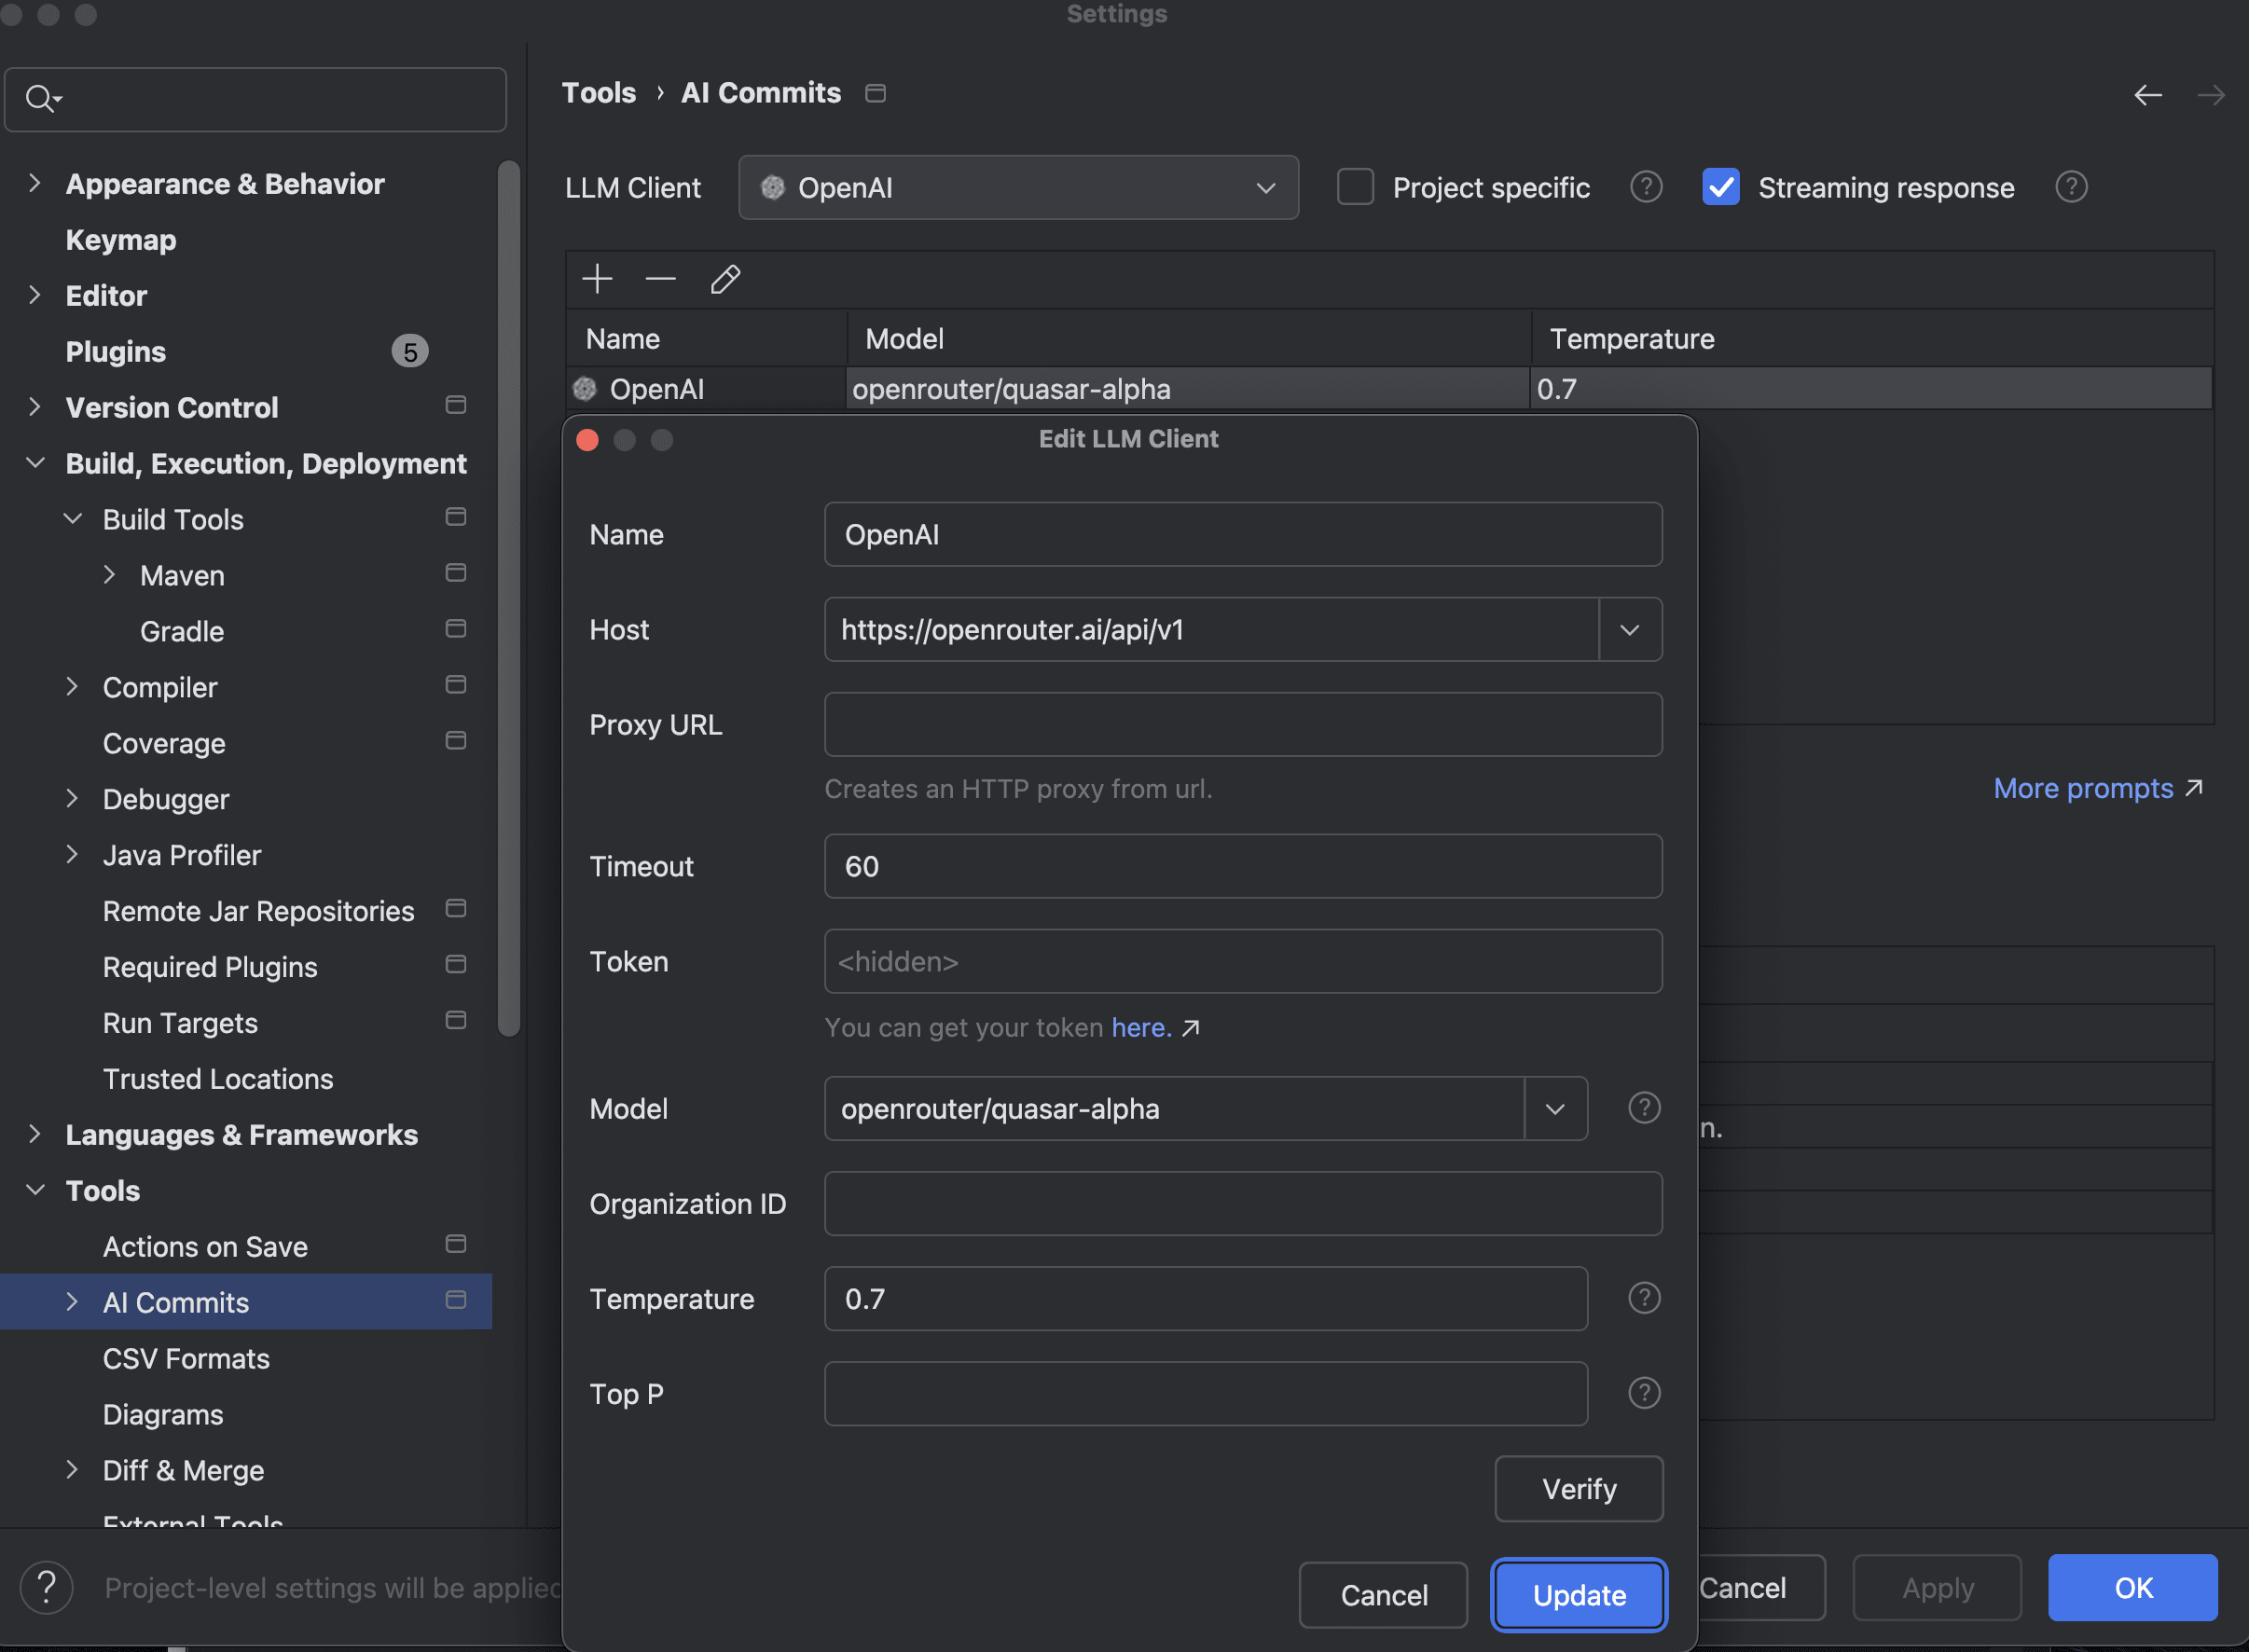Select CSV Formats in settings tree
This screenshot has height=1652, width=2249.
tap(186, 1359)
